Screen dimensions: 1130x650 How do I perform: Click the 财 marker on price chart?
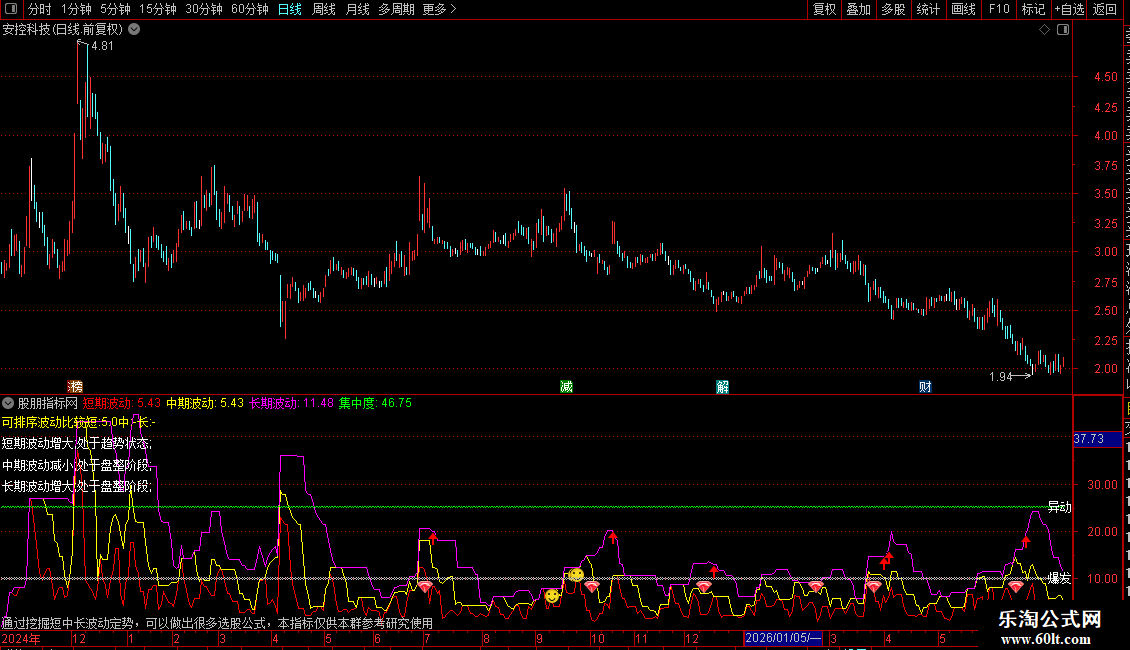tap(925, 387)
